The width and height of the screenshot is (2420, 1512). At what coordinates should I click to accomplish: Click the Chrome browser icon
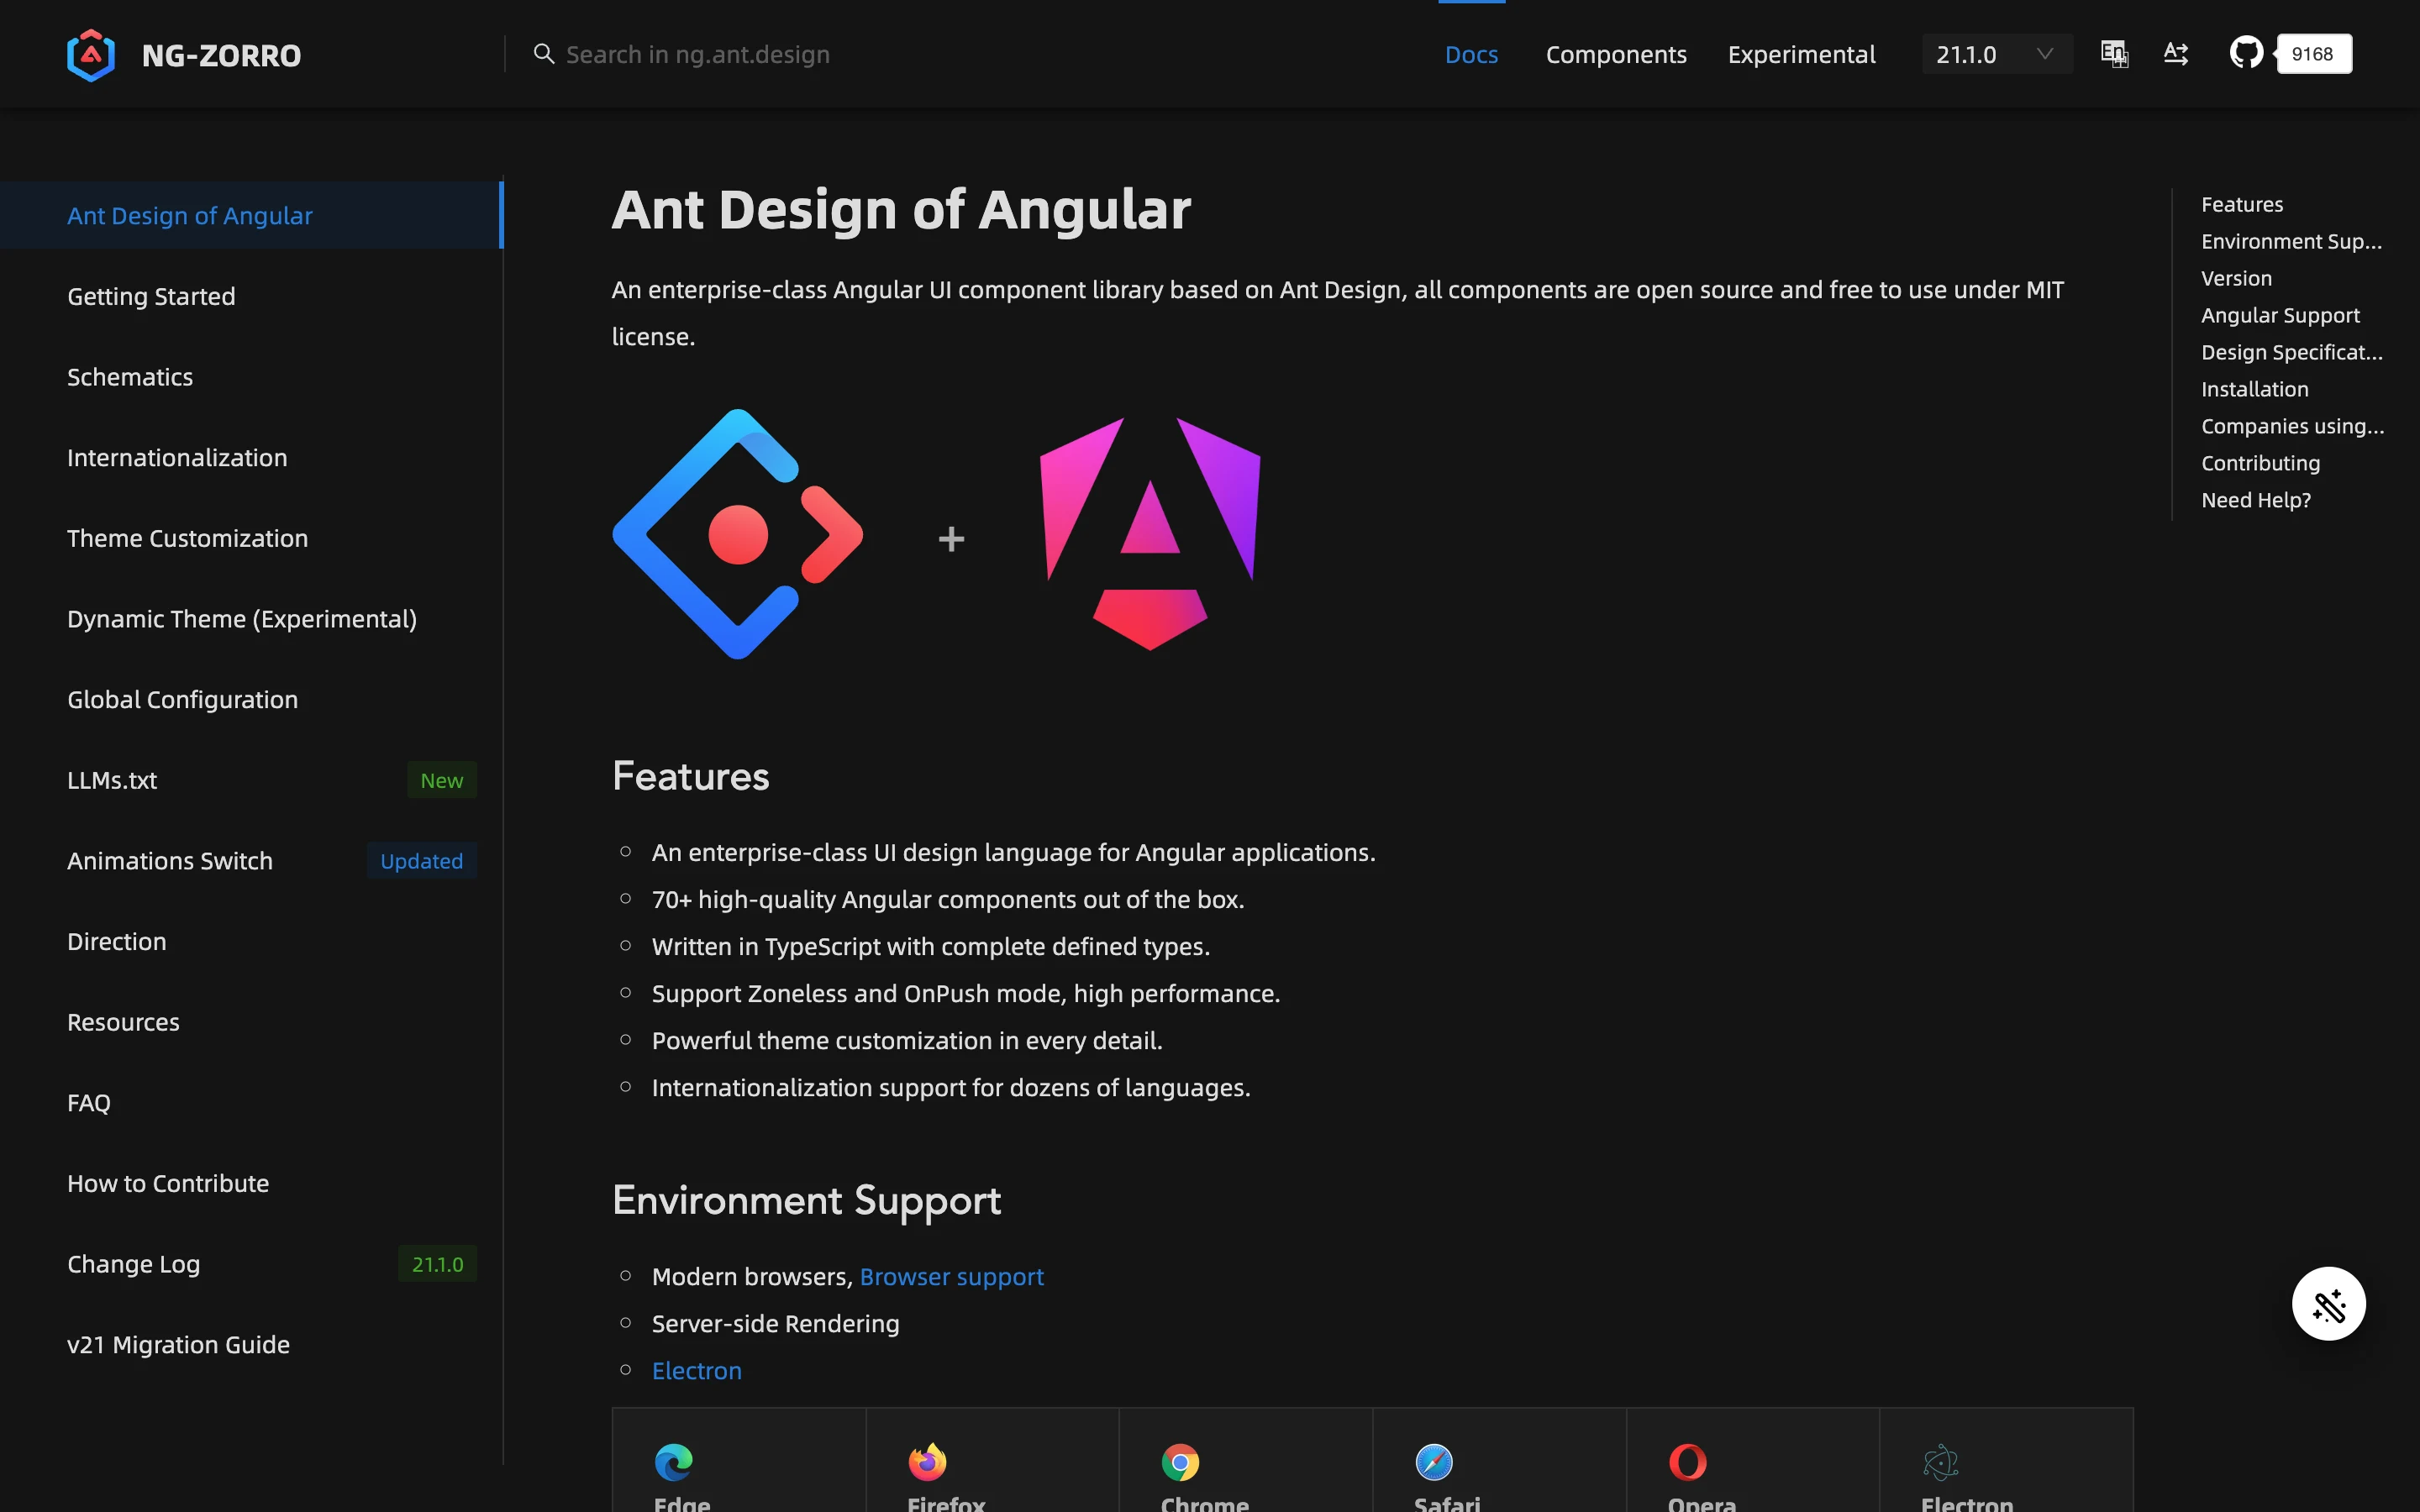point(1180,1462)
